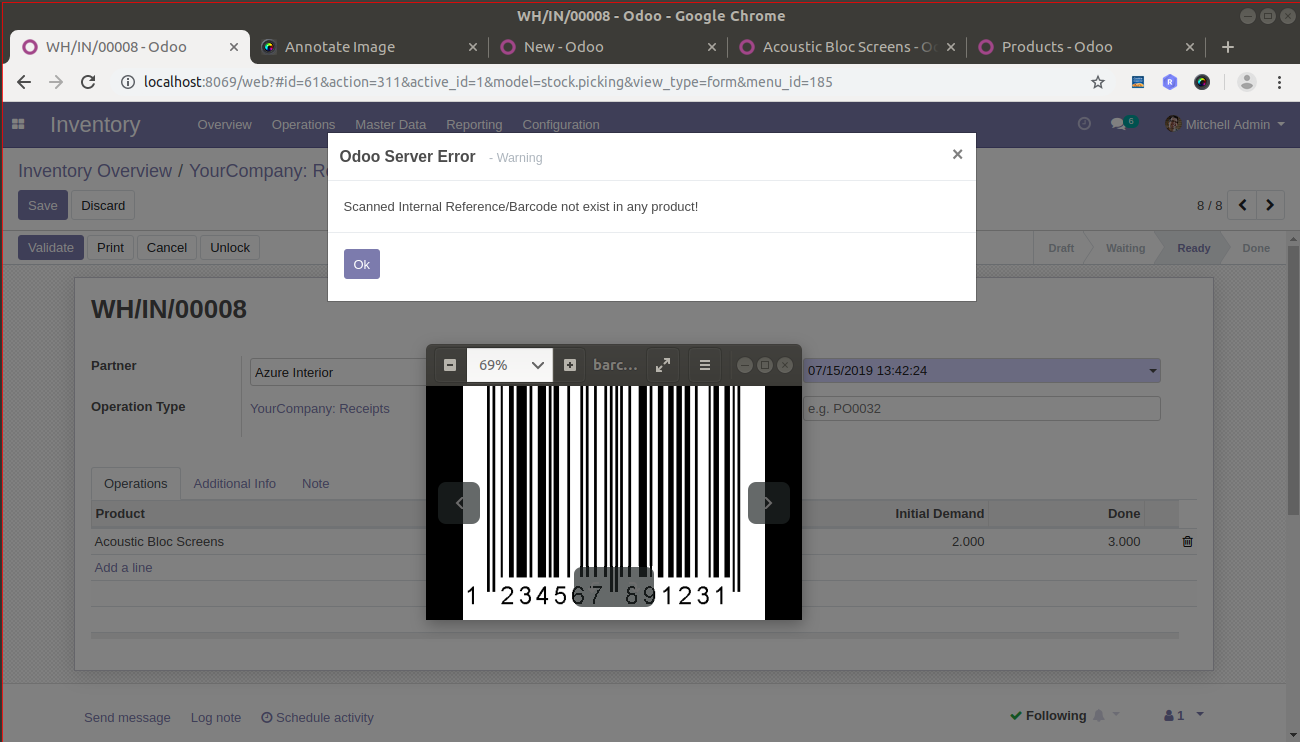Discard the changes
The height and width of the screenshot is (742, 1300).
[103, 205]
